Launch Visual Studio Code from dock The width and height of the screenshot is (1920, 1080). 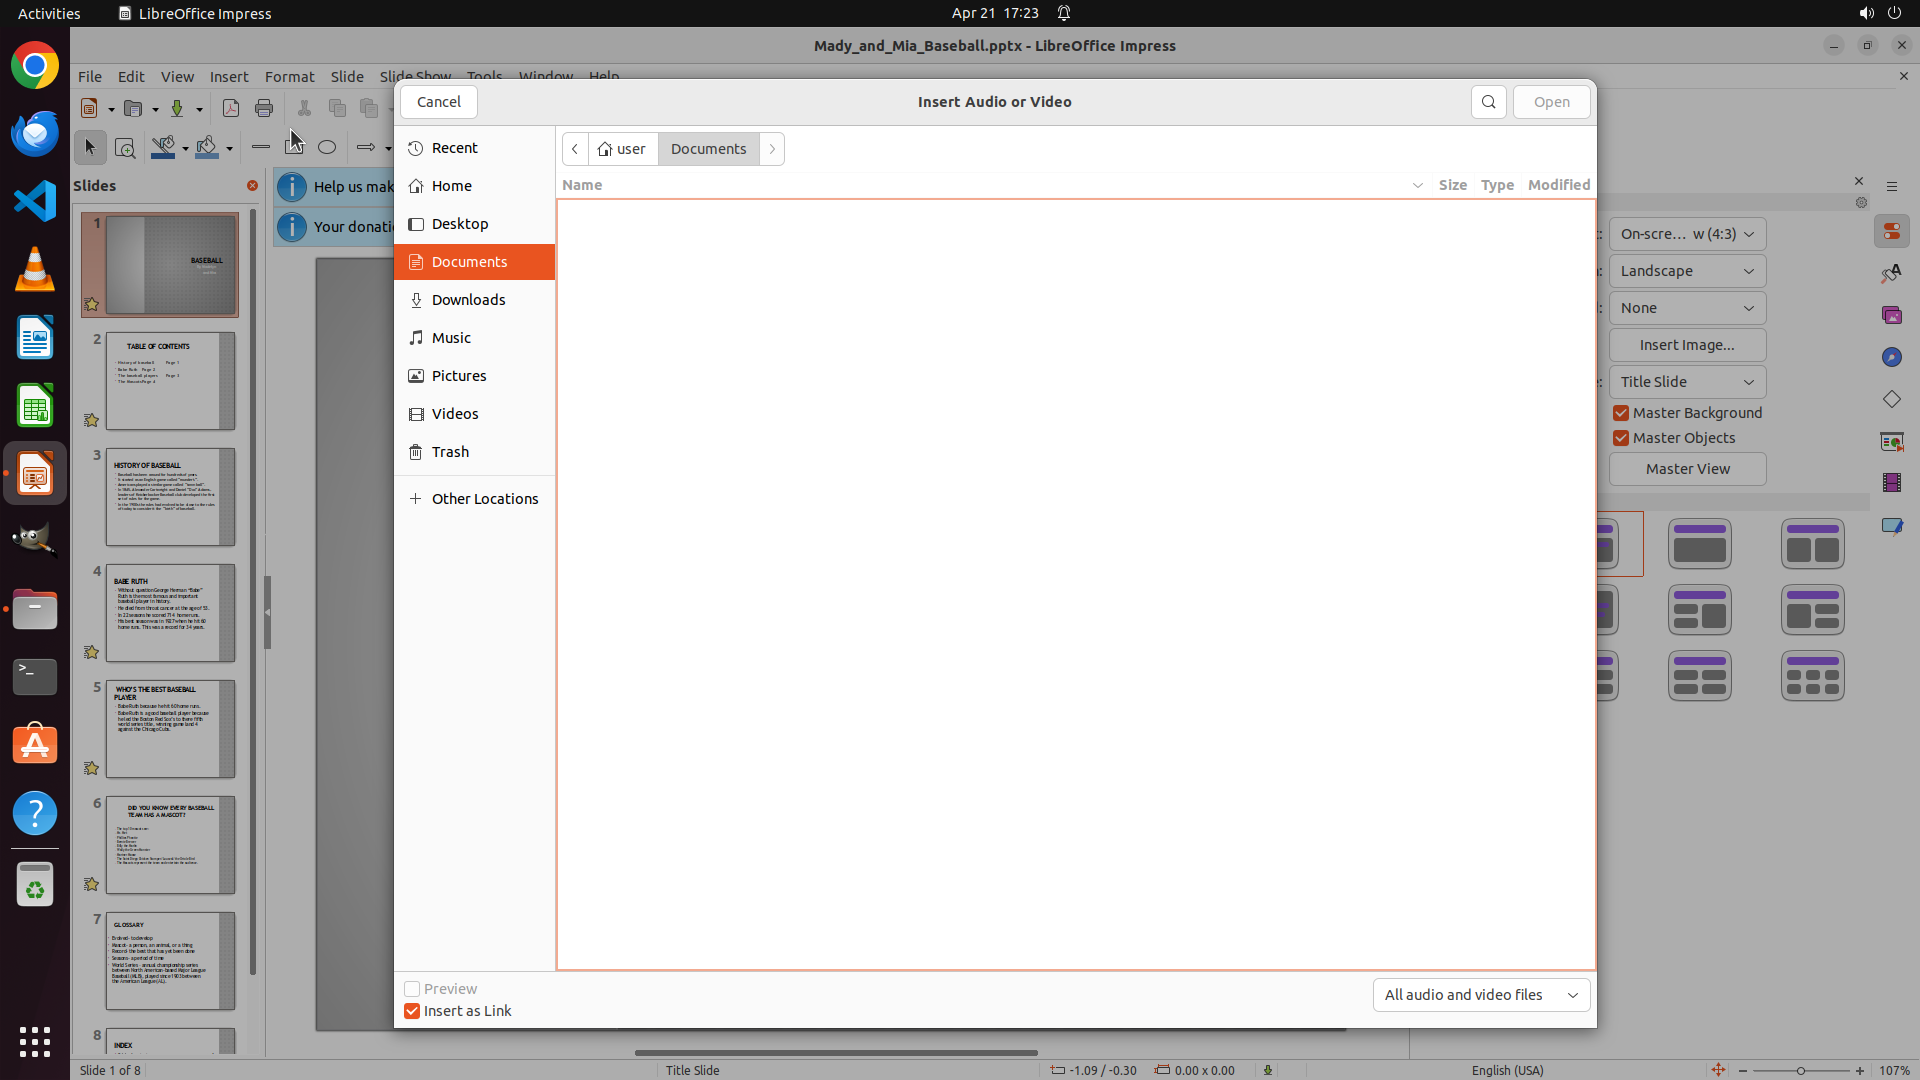click(x=35, y=201)
